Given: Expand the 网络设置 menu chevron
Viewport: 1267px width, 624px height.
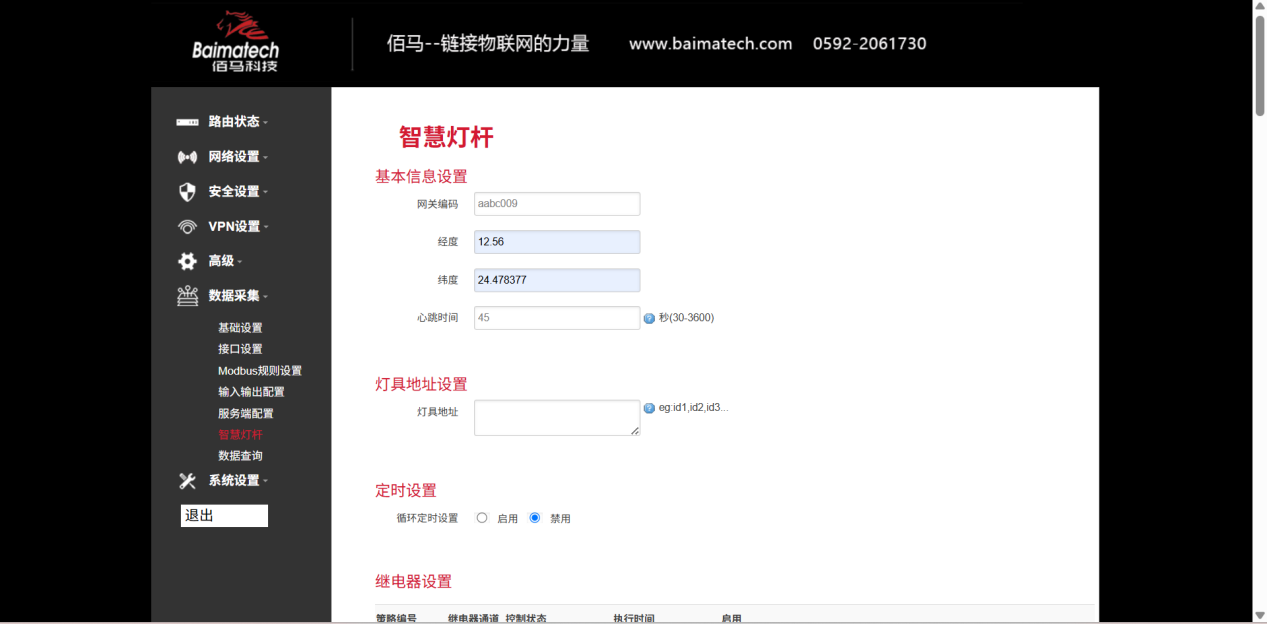Looking at the screenshot, I should tap(268, 156).
